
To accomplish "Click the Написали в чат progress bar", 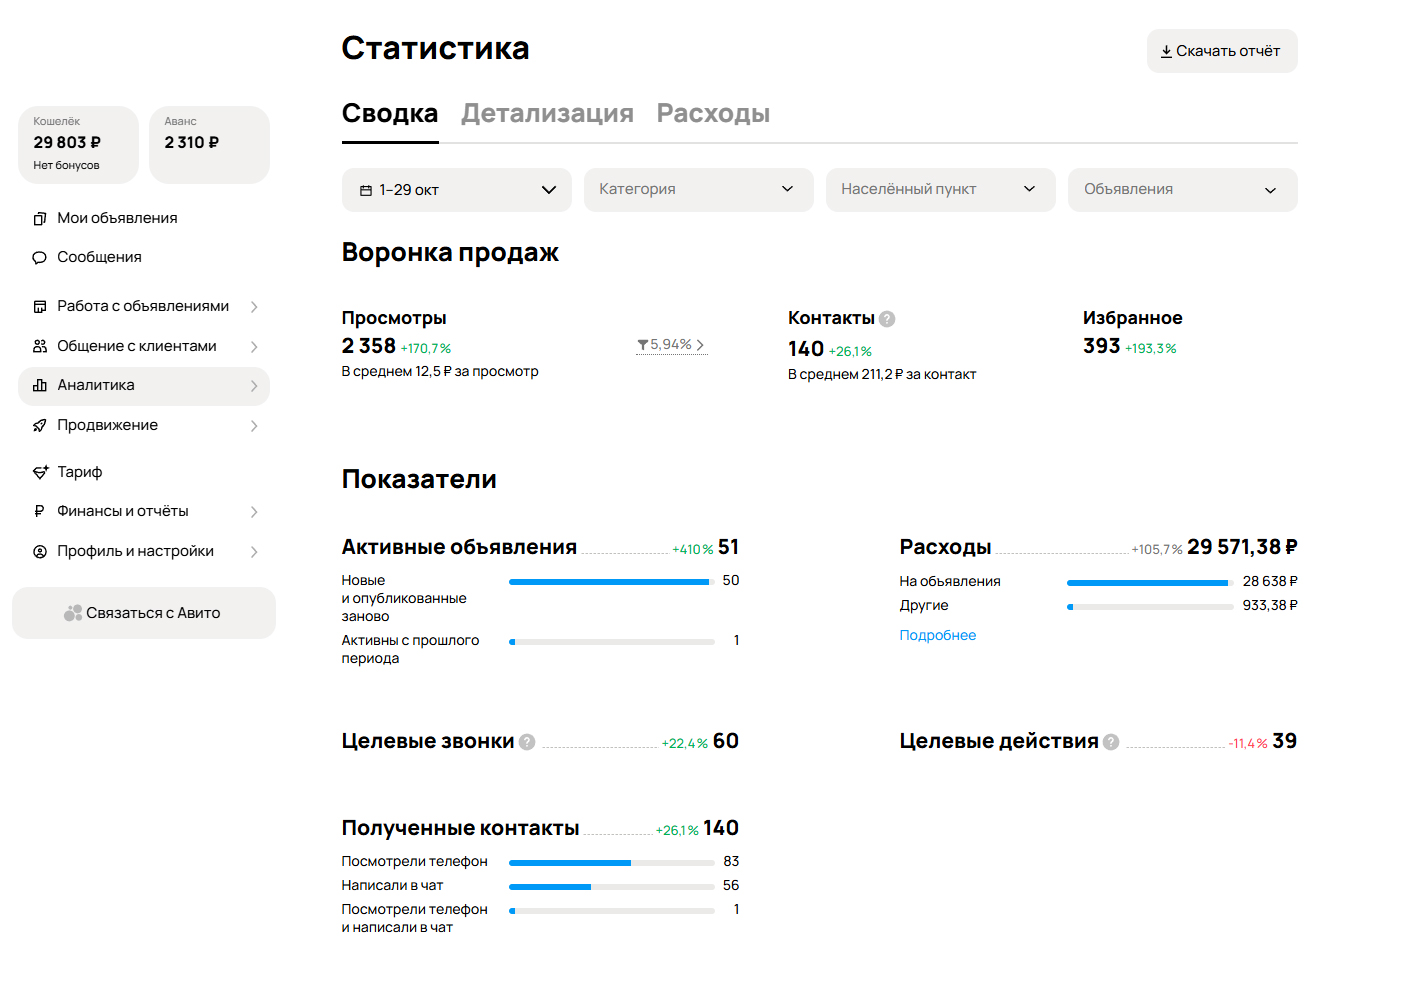I will point(612,887).
